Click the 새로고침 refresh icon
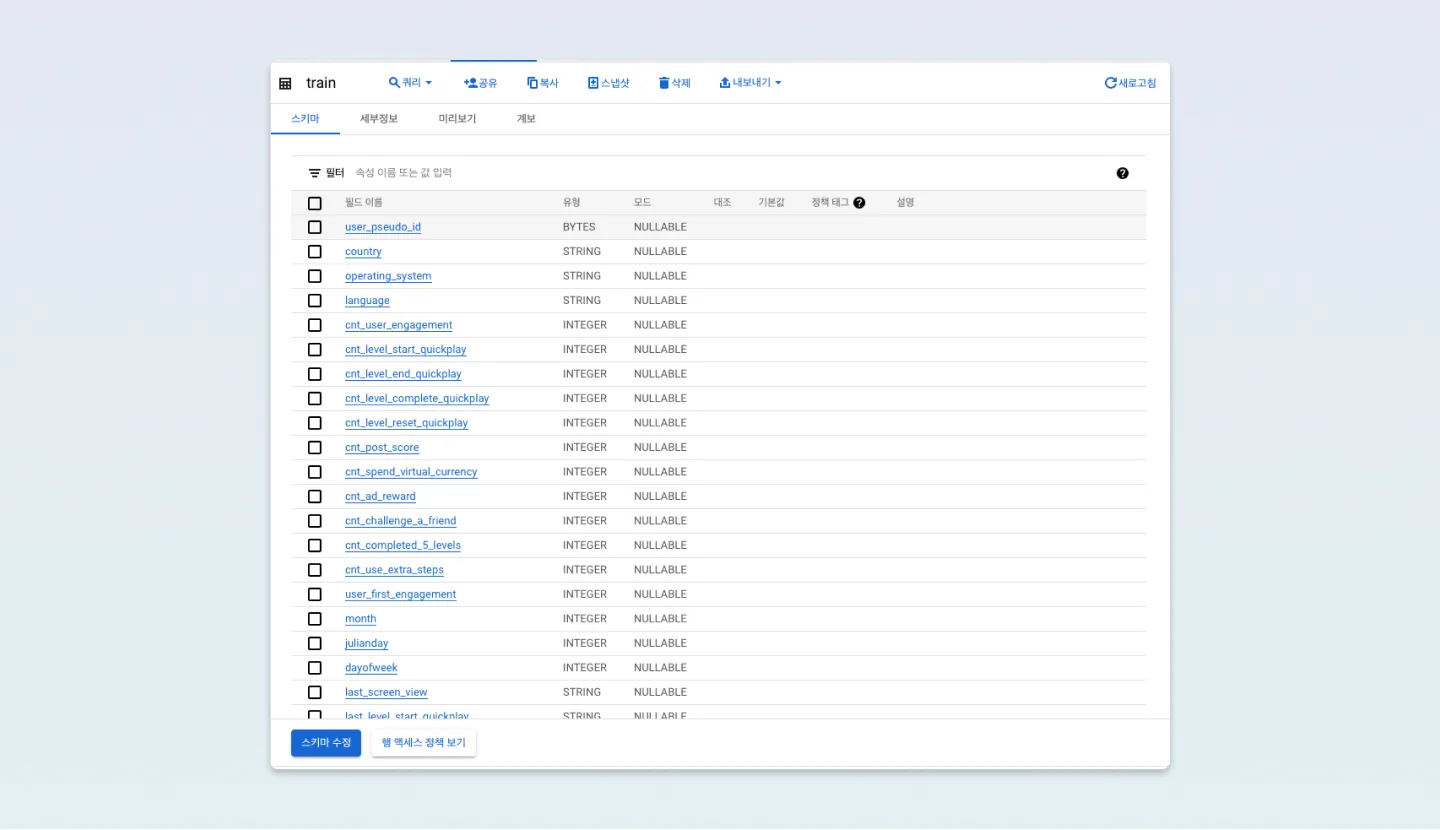 pyautogui.click(x=1110, y=83)
